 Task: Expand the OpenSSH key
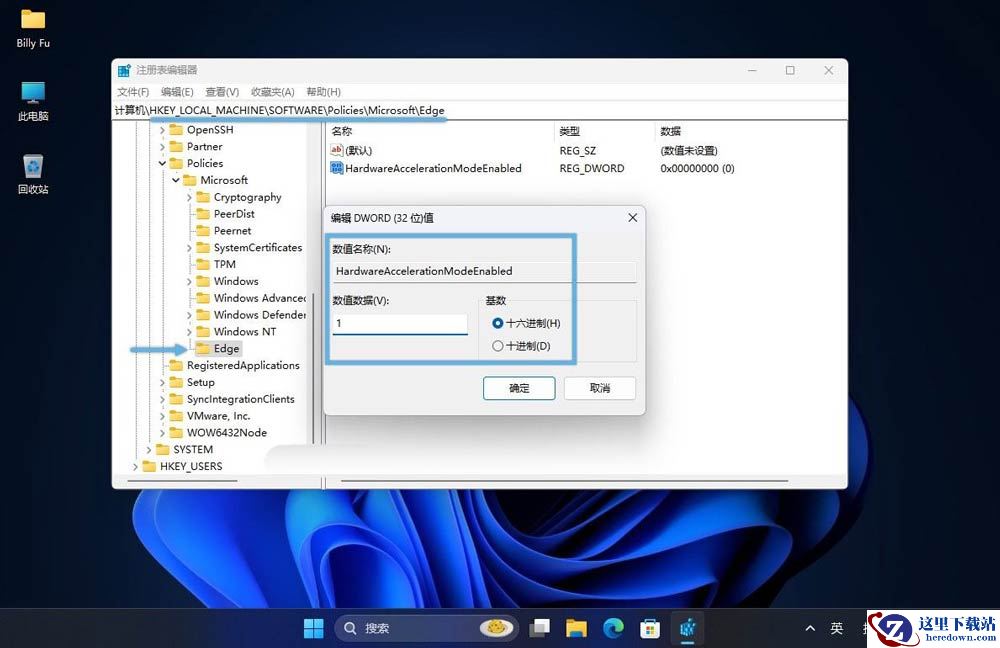click(x=162, y=129)
